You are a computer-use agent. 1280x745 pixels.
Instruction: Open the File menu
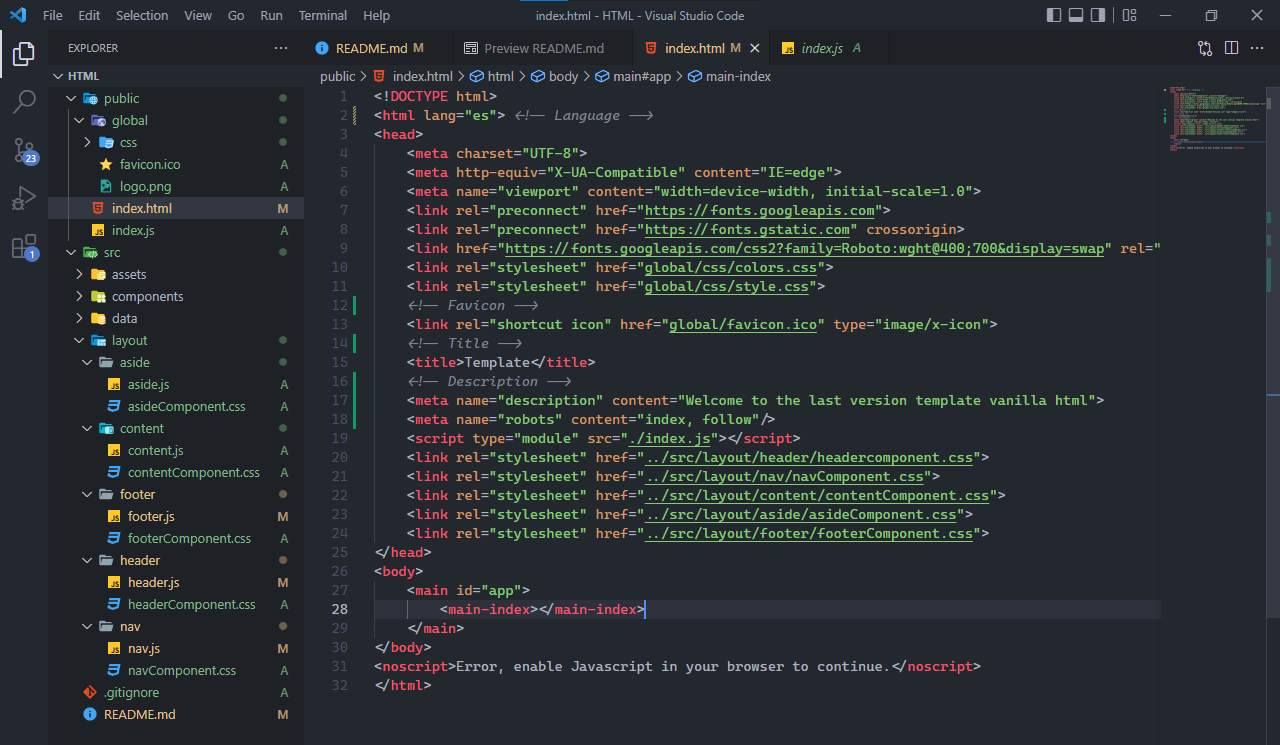pos(53,15)
